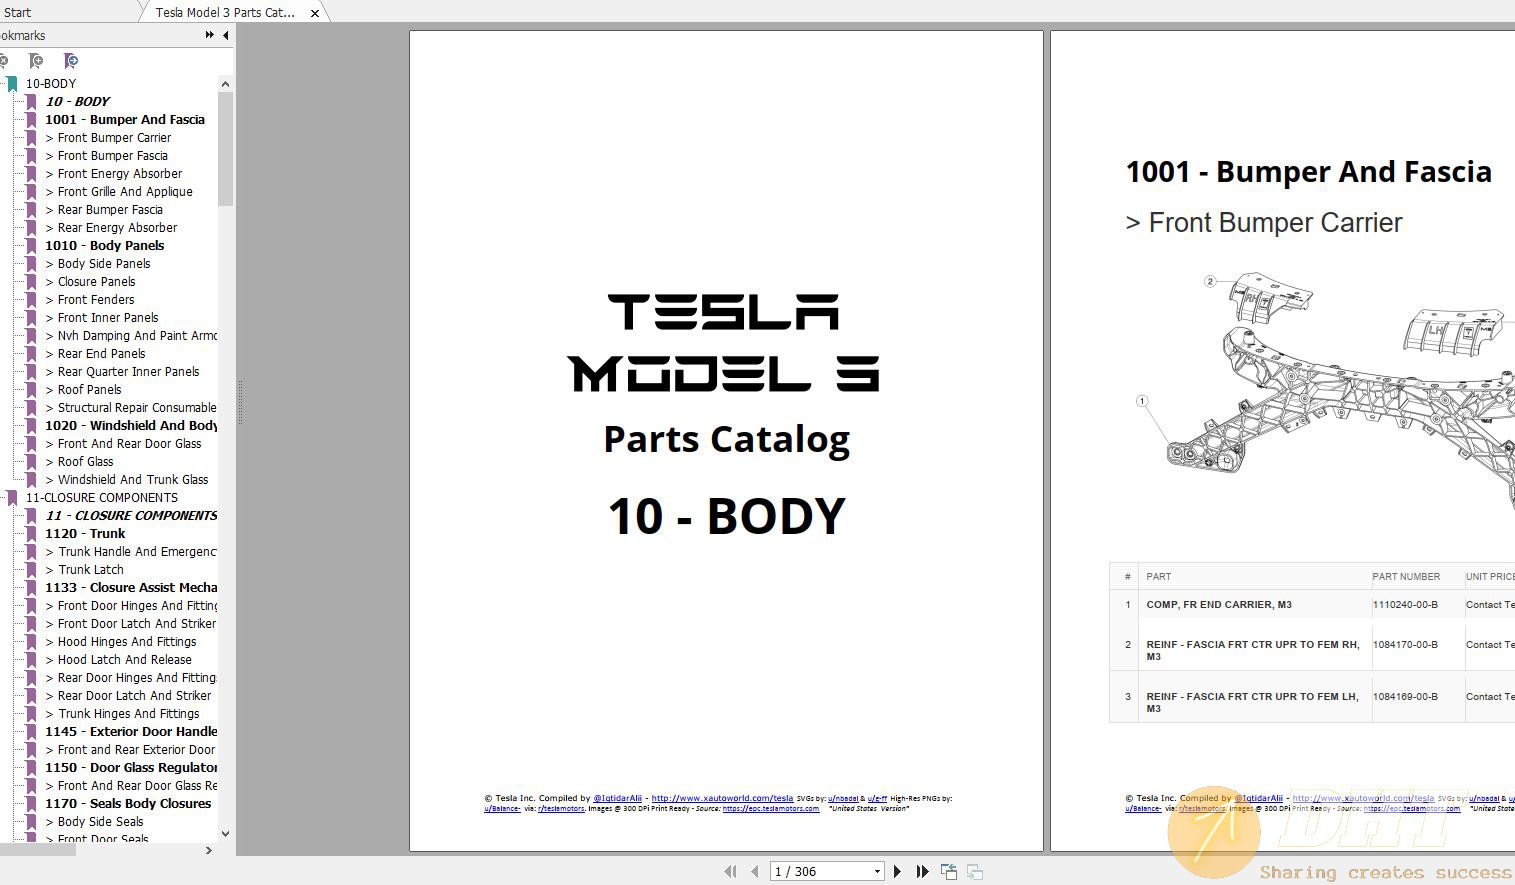Click part number 1110240-00-B cell
Viewport: 1515px width, 885px height.
(1405, 605)
